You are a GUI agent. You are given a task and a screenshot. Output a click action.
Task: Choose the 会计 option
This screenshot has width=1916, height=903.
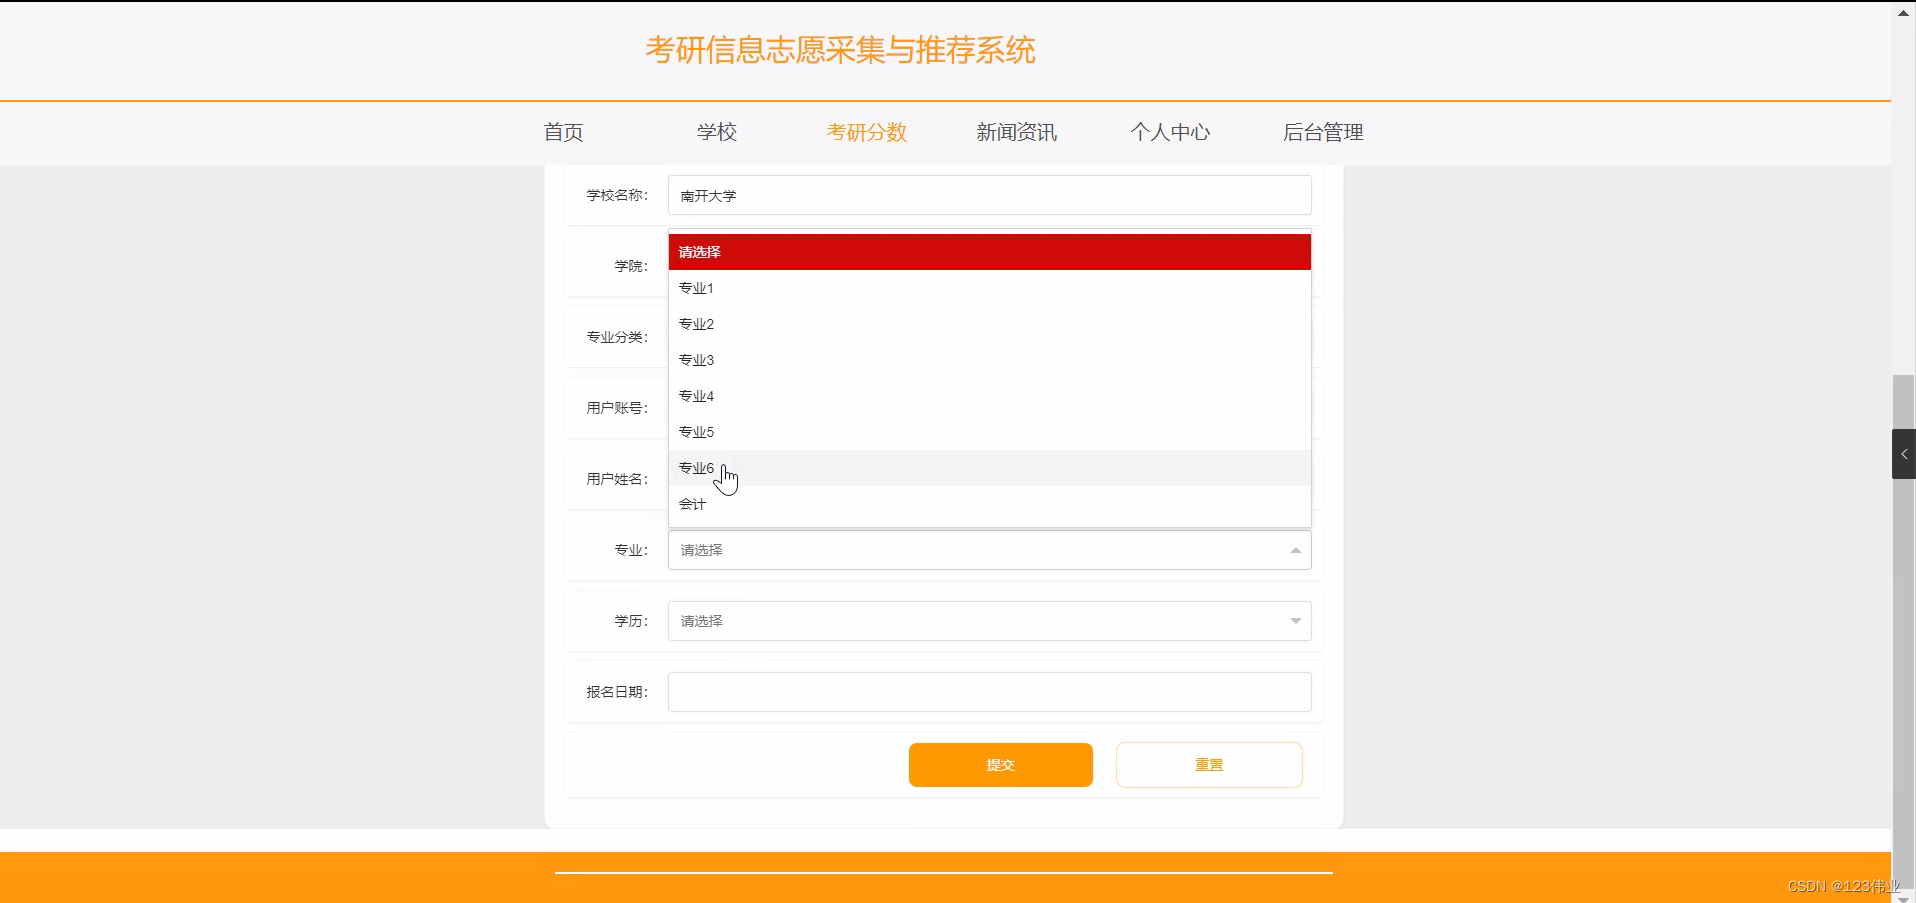pyautogui.click(x=691, y=504)
